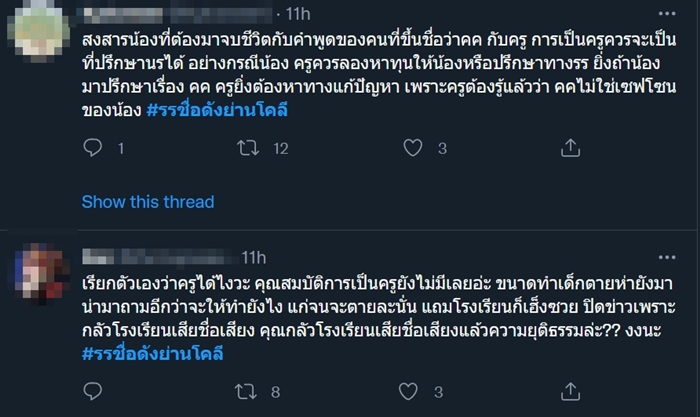Like the top tweet above Show this thread
Viewport: 700px width, 417px height.
411,148
